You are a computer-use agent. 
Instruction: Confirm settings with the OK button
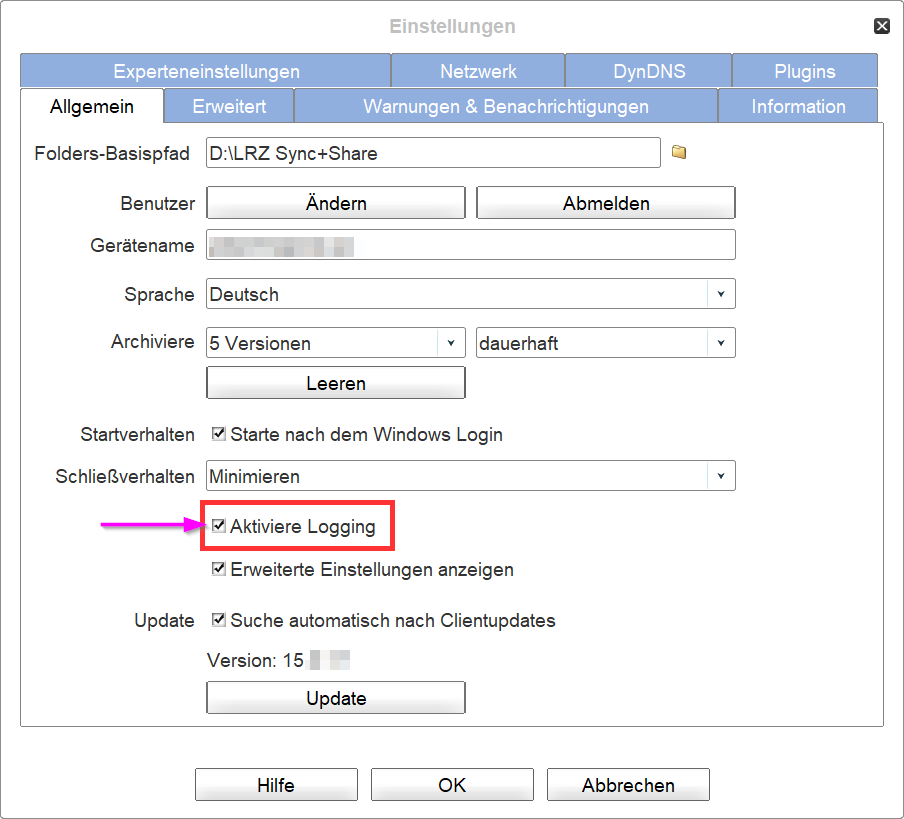pos(452,785)
